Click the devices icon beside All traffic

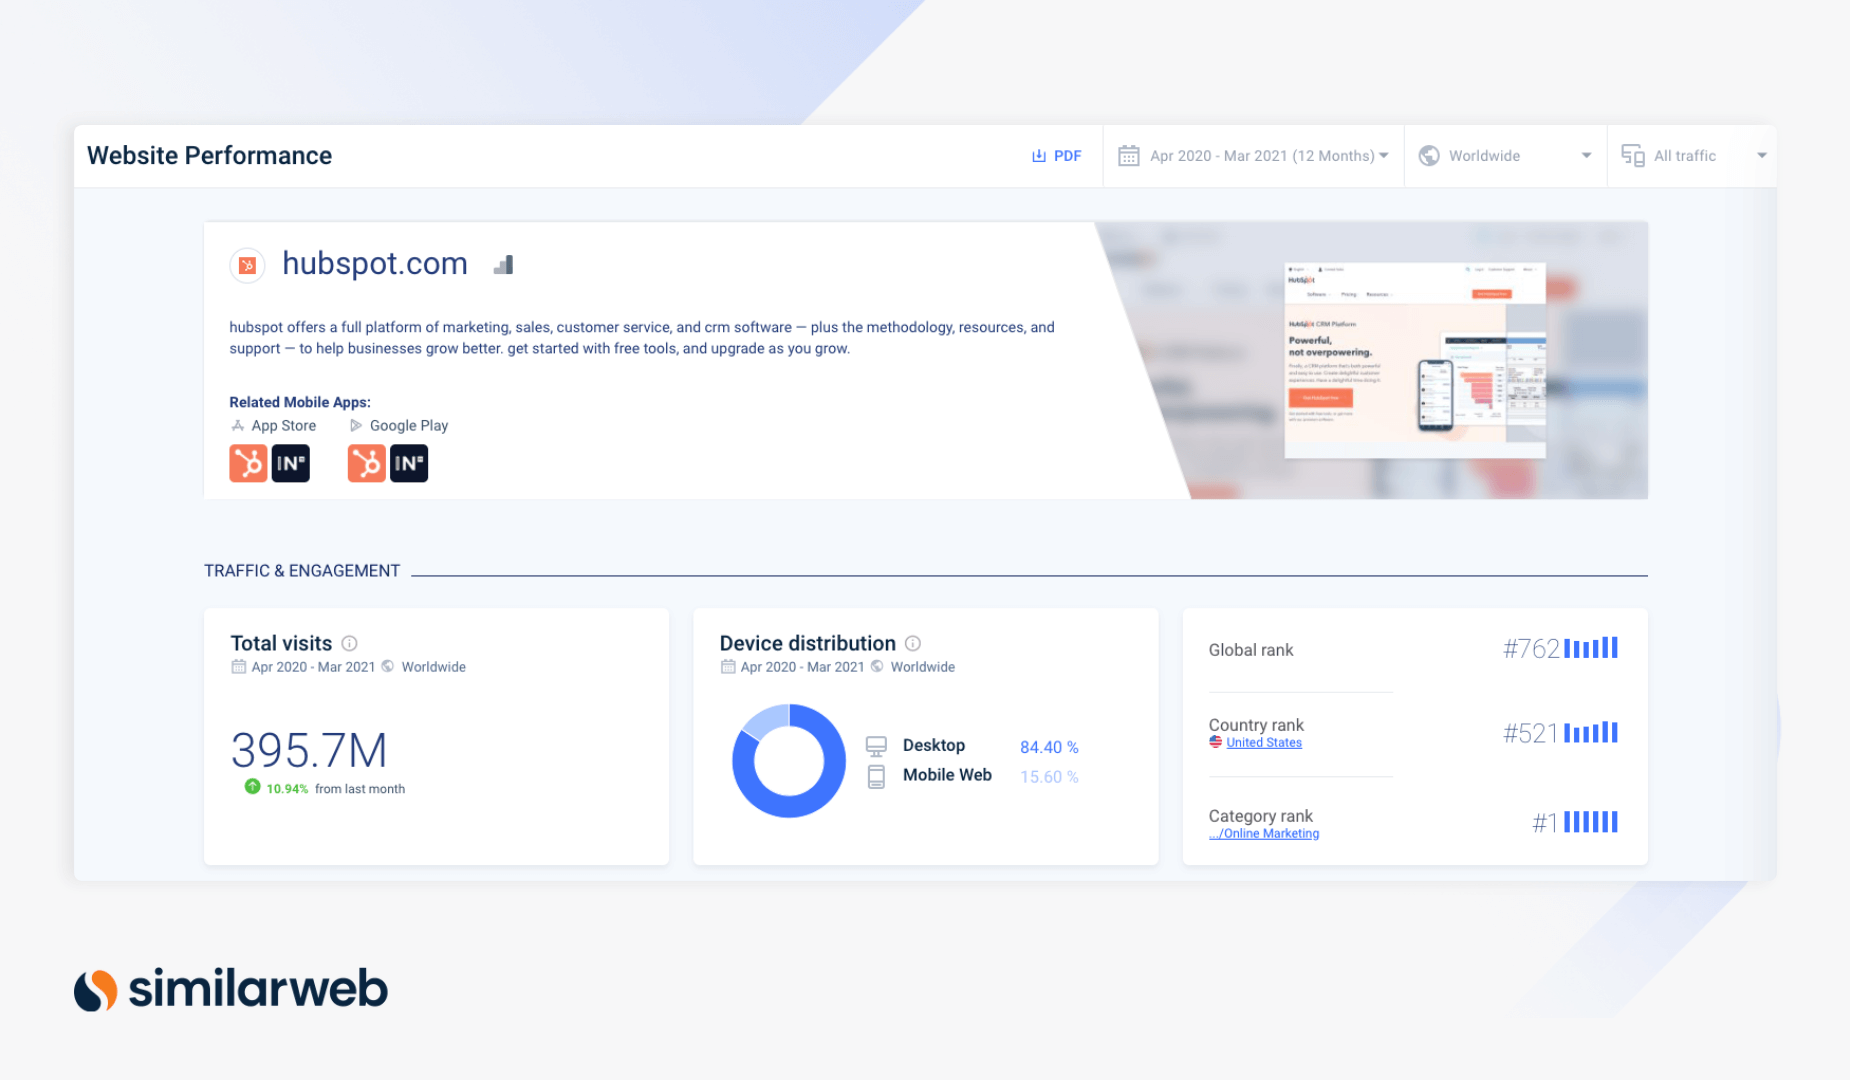(x=1632, y=156)
